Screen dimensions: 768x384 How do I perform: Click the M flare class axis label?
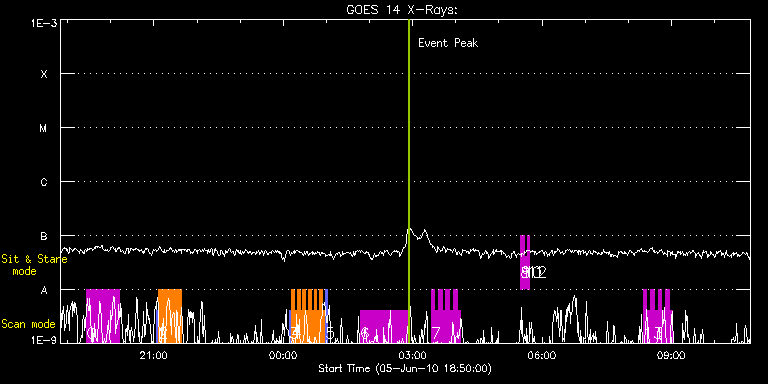tap(44, 128)
